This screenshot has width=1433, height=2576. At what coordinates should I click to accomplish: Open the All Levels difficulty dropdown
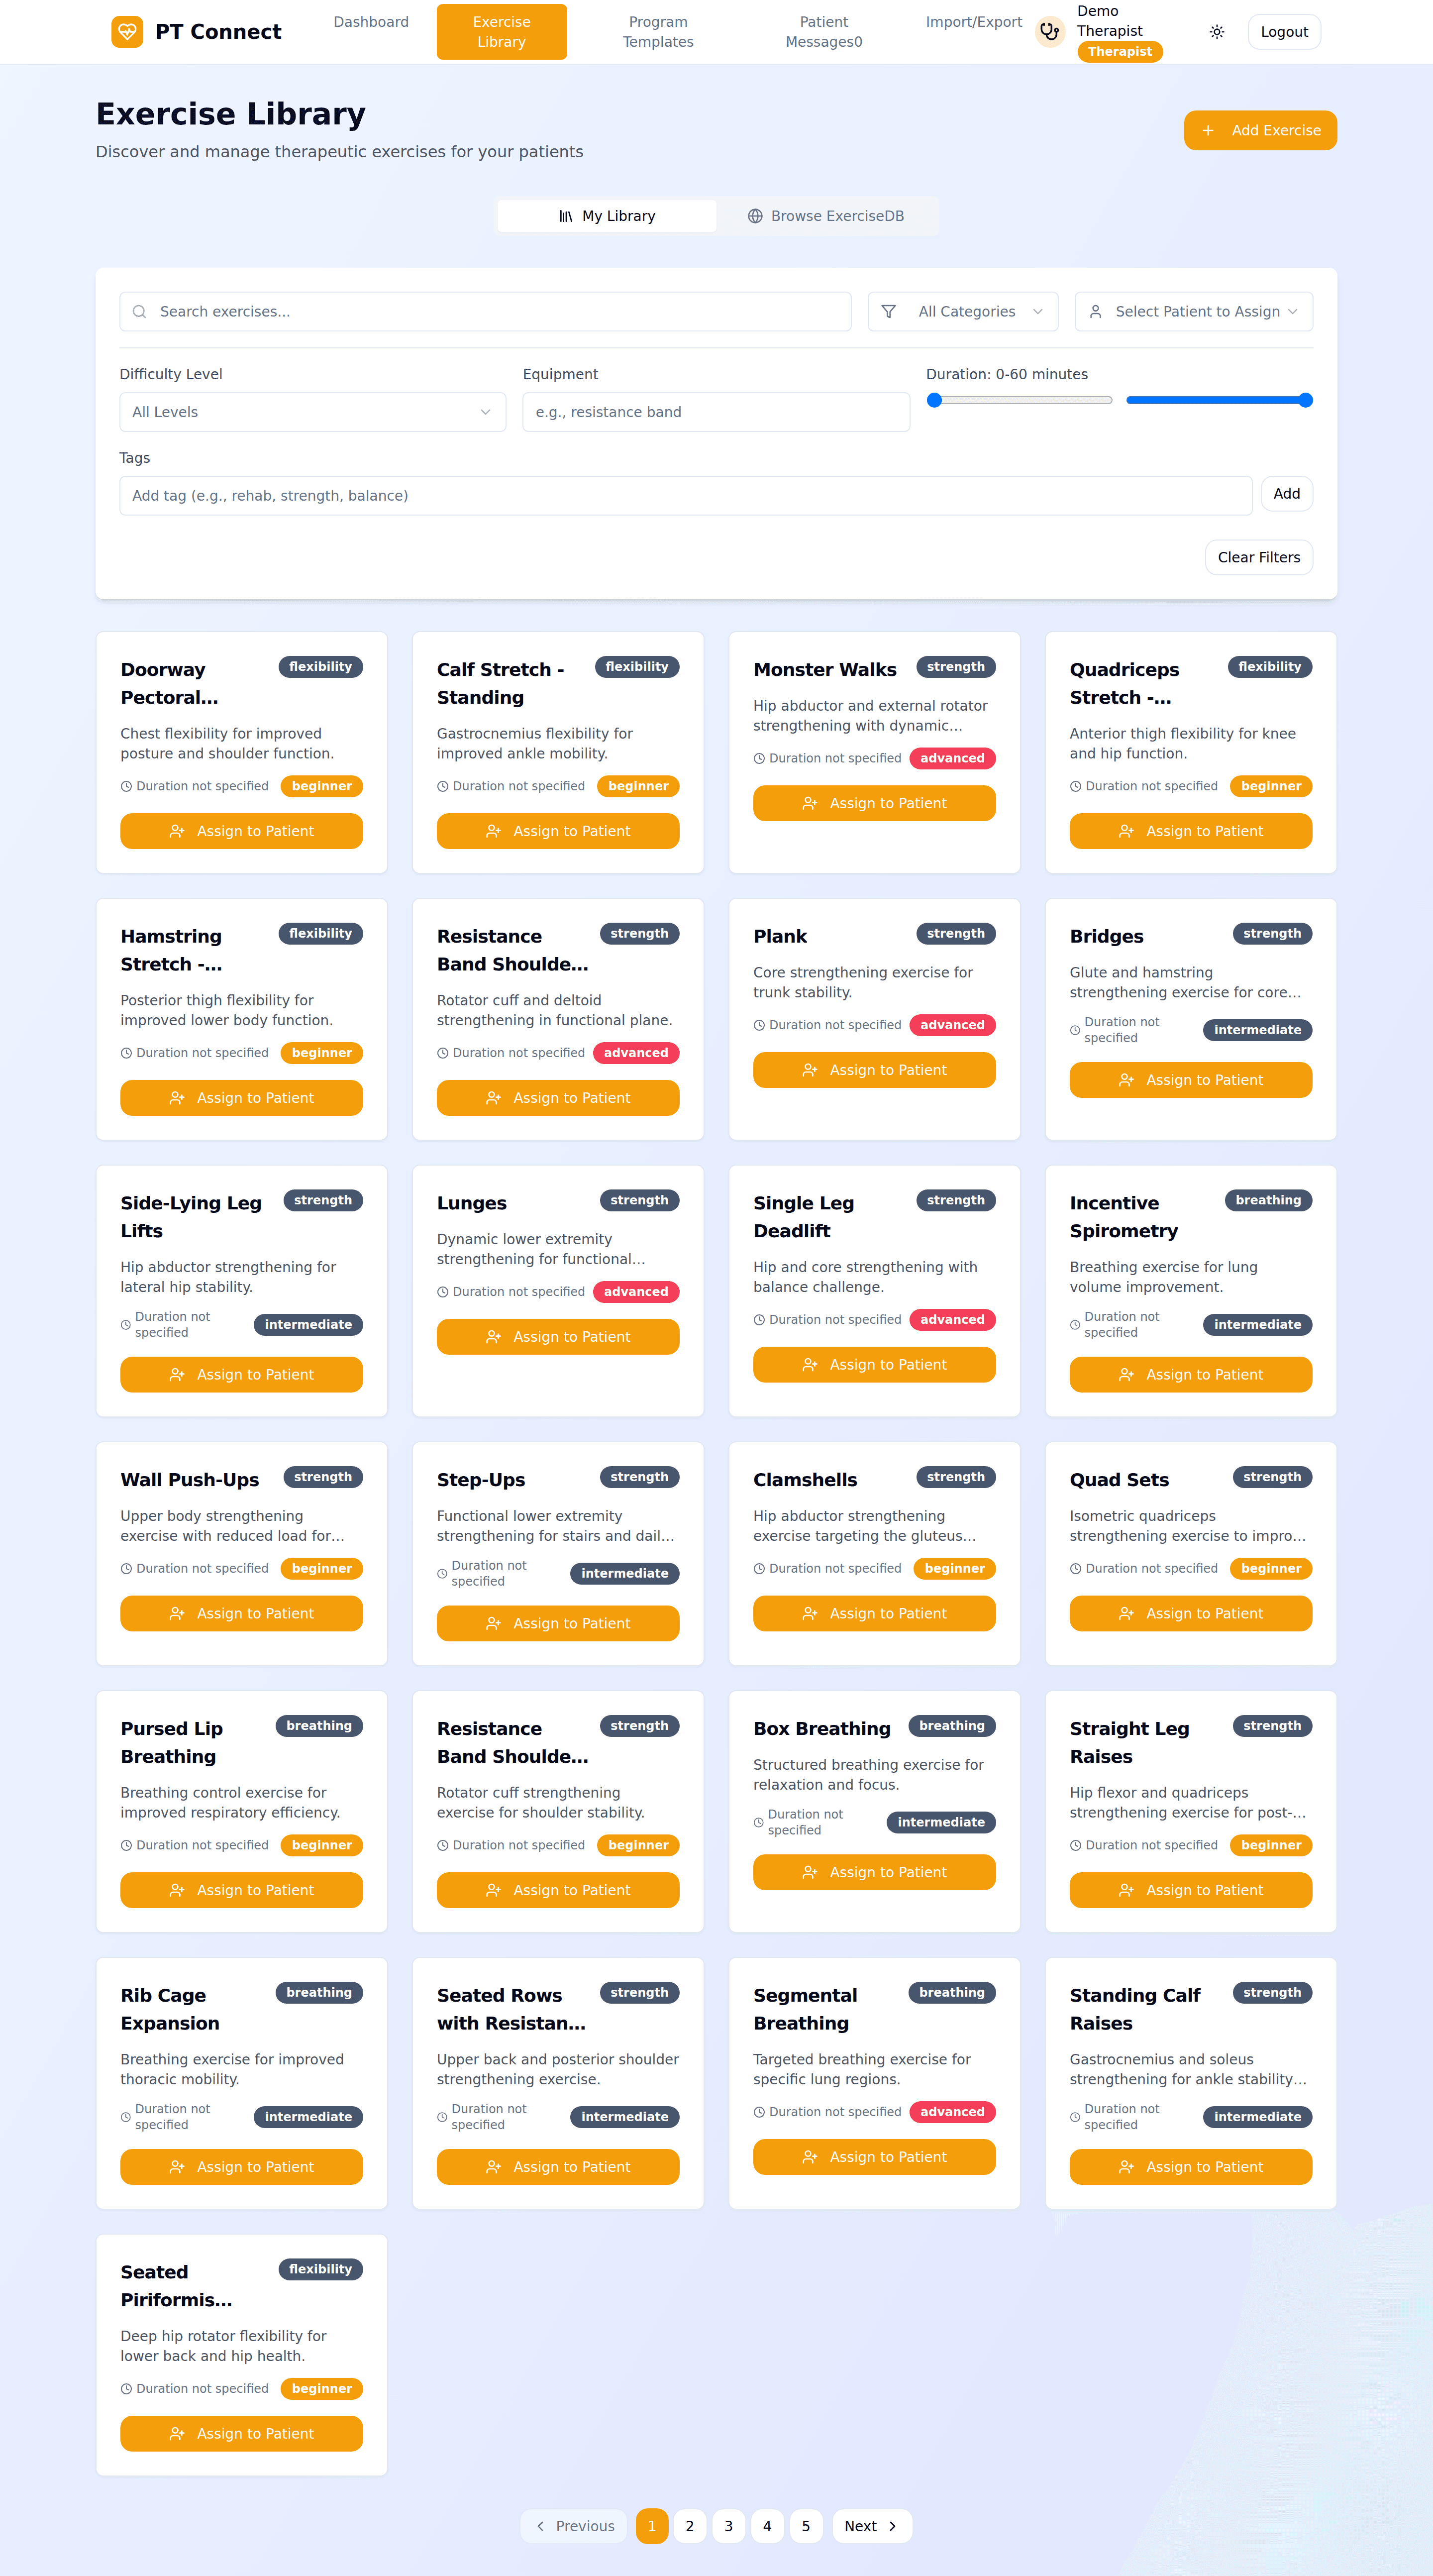pos(312,412)
